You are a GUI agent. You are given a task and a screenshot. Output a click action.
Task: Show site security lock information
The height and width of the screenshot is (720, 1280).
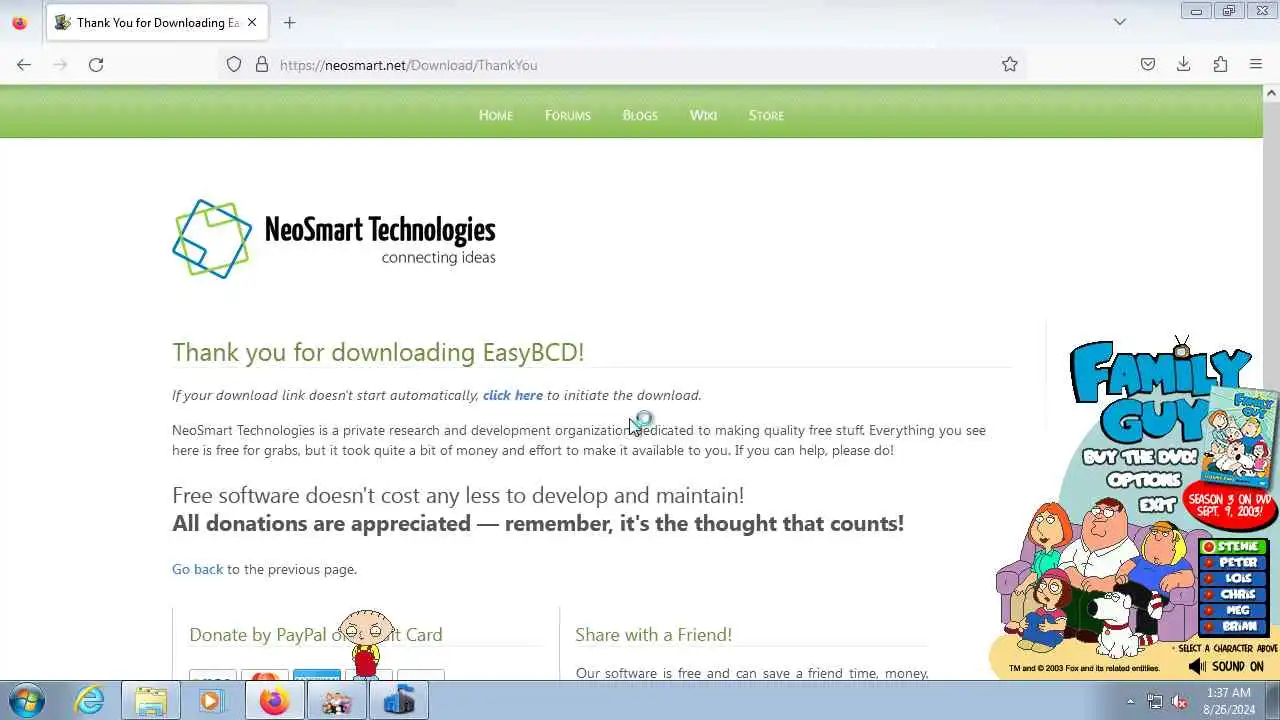point(262,64)
